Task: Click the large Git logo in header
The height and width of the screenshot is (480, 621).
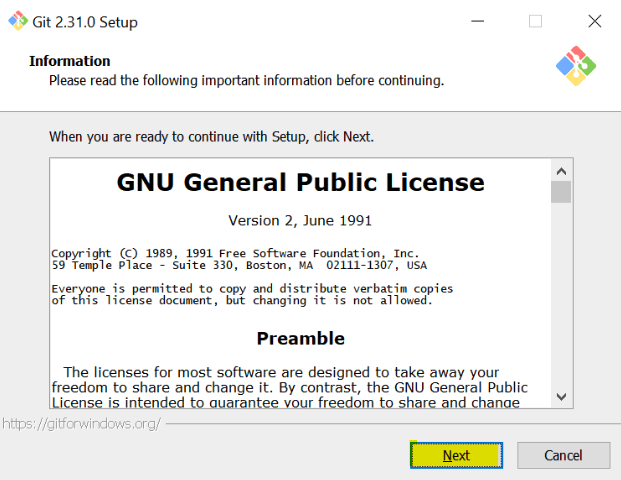Action: tap(576, 66)
